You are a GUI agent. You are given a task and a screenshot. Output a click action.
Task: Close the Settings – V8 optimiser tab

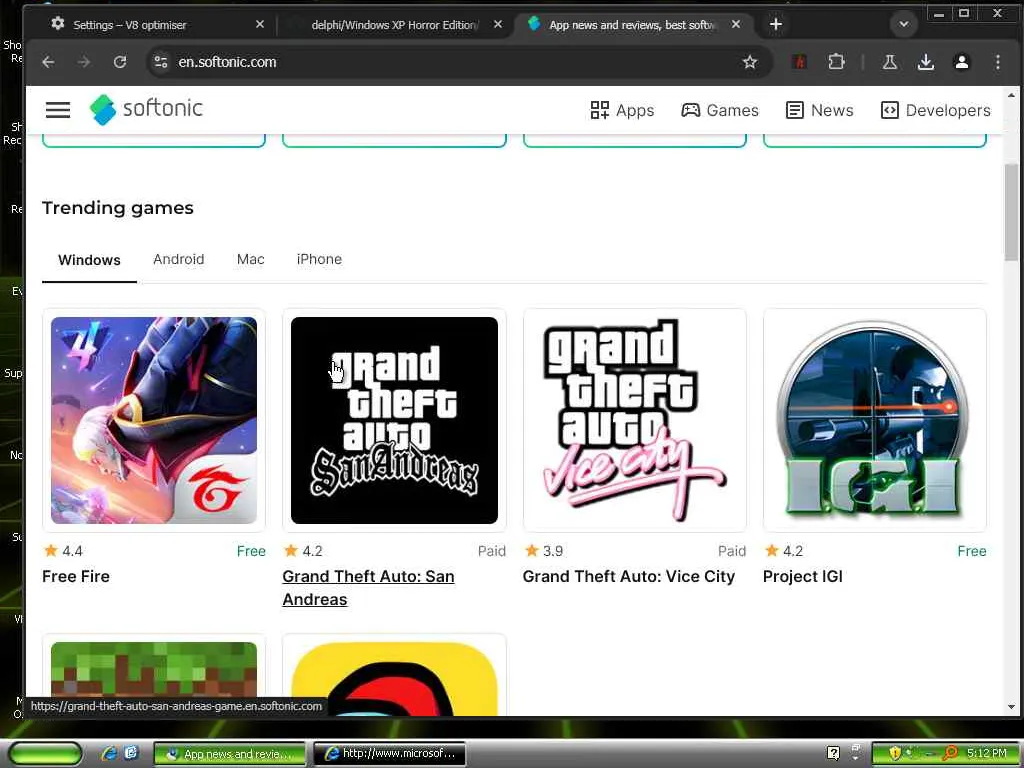click(260, 24)
